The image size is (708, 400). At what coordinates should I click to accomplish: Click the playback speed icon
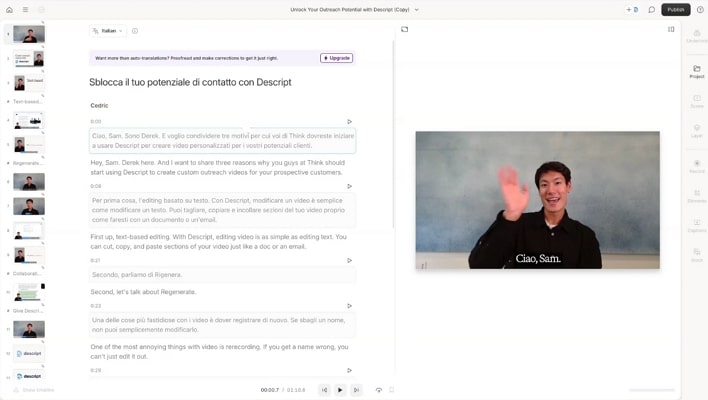click(378, 390)
